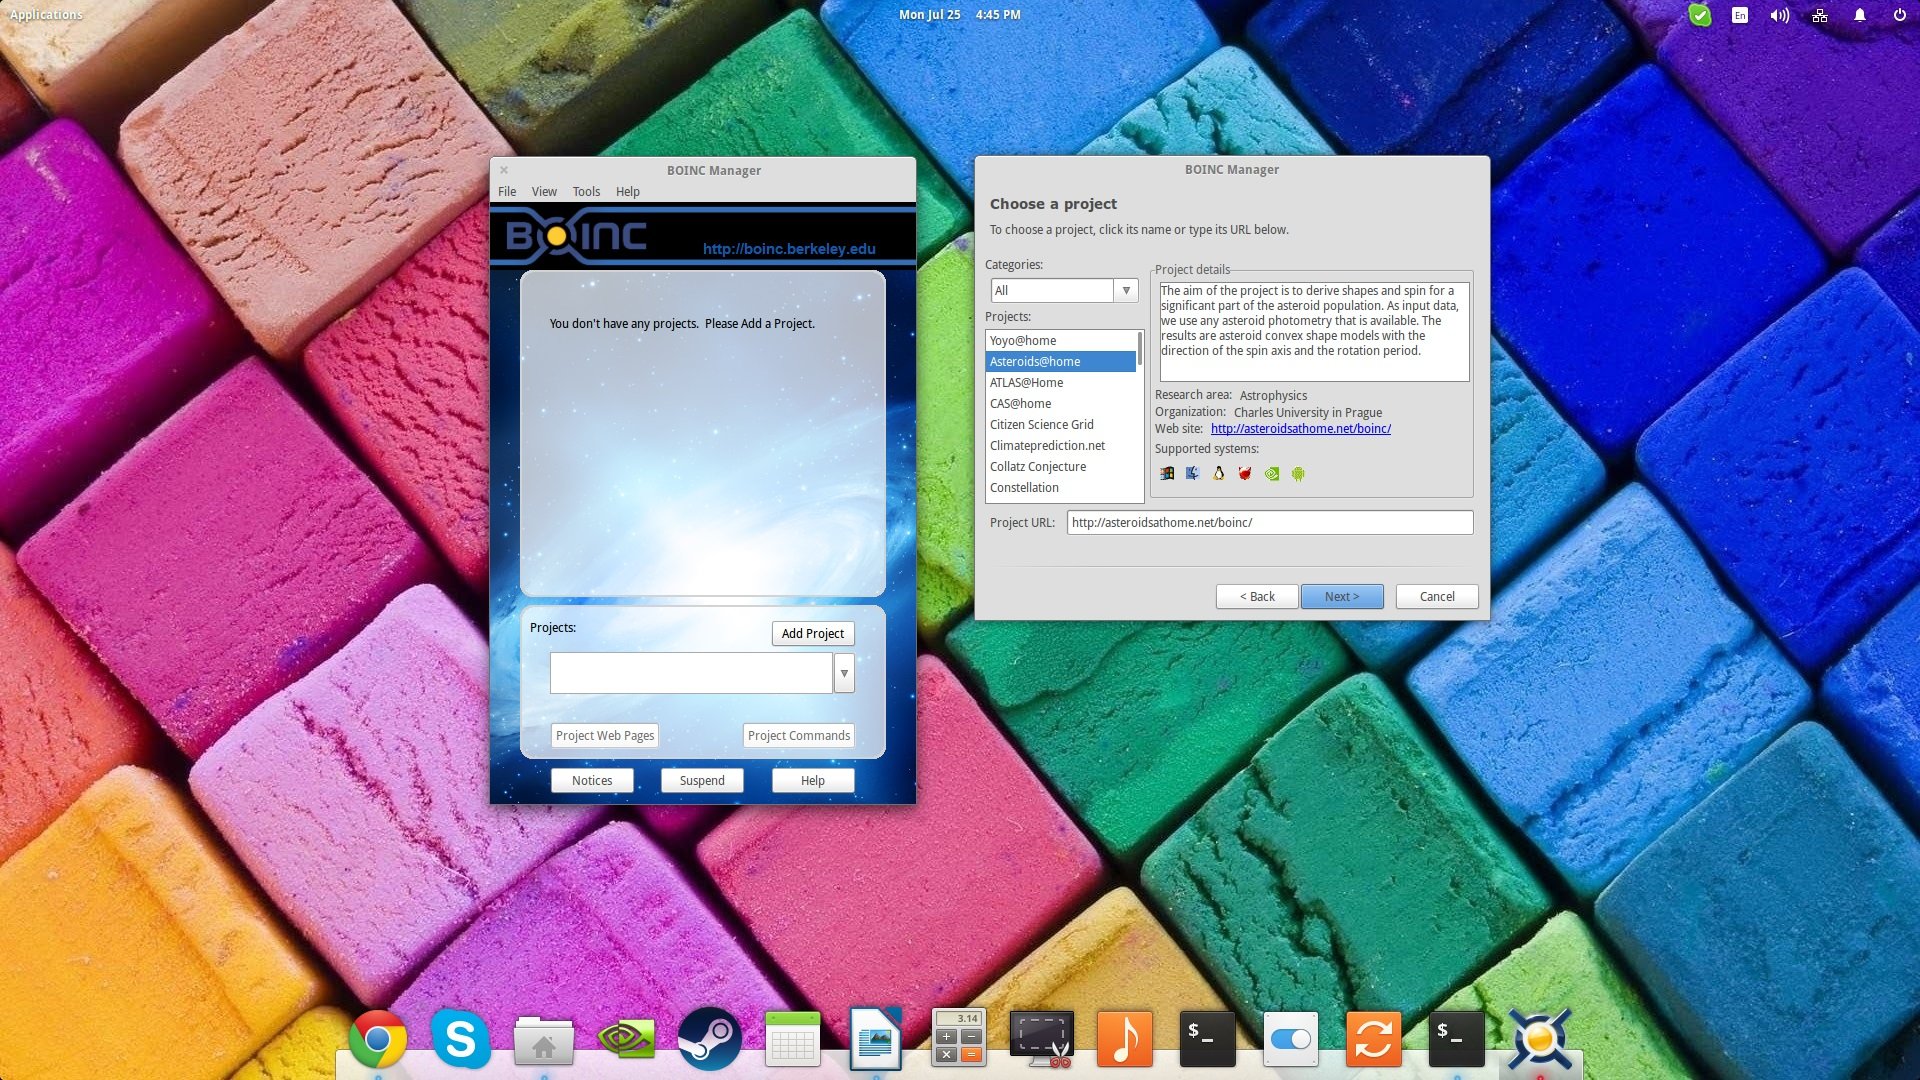Viewport: 1920px width, 1080px height.
Task: Click the Mac Finder supported-system icon
Action: tap(1192, 474)
